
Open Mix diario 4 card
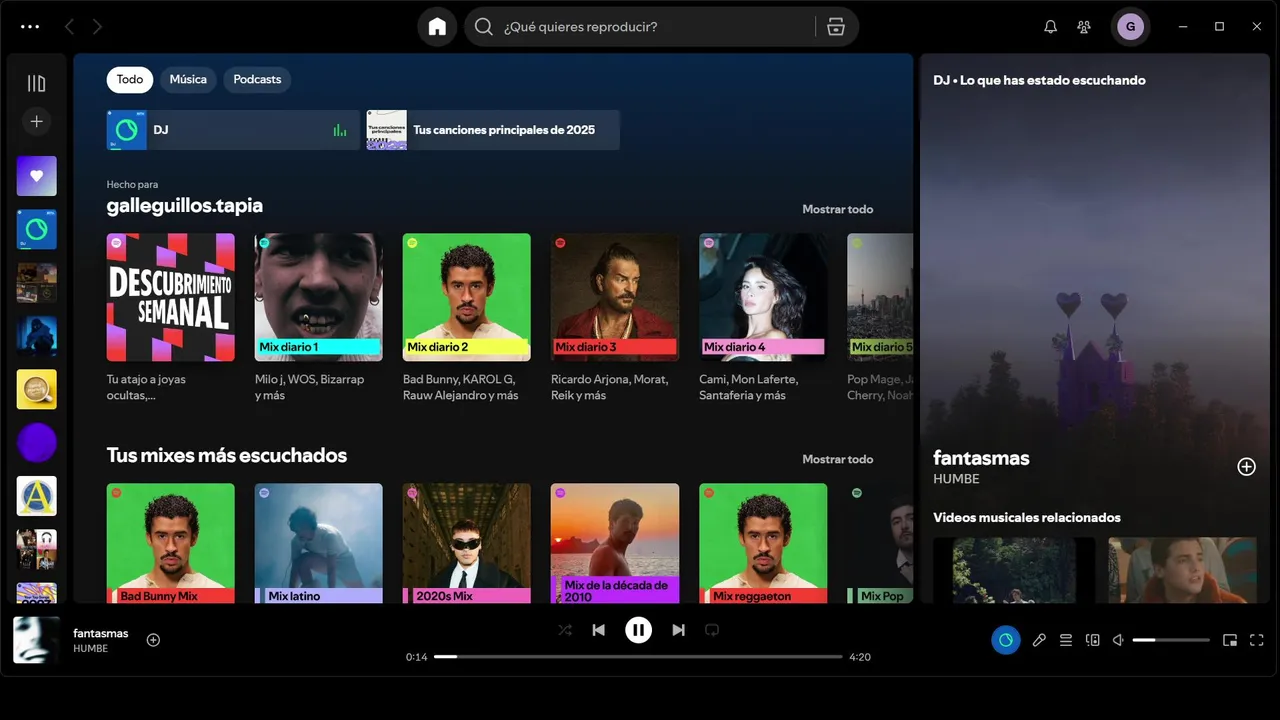pyautogui.click(x=763, y=318)
